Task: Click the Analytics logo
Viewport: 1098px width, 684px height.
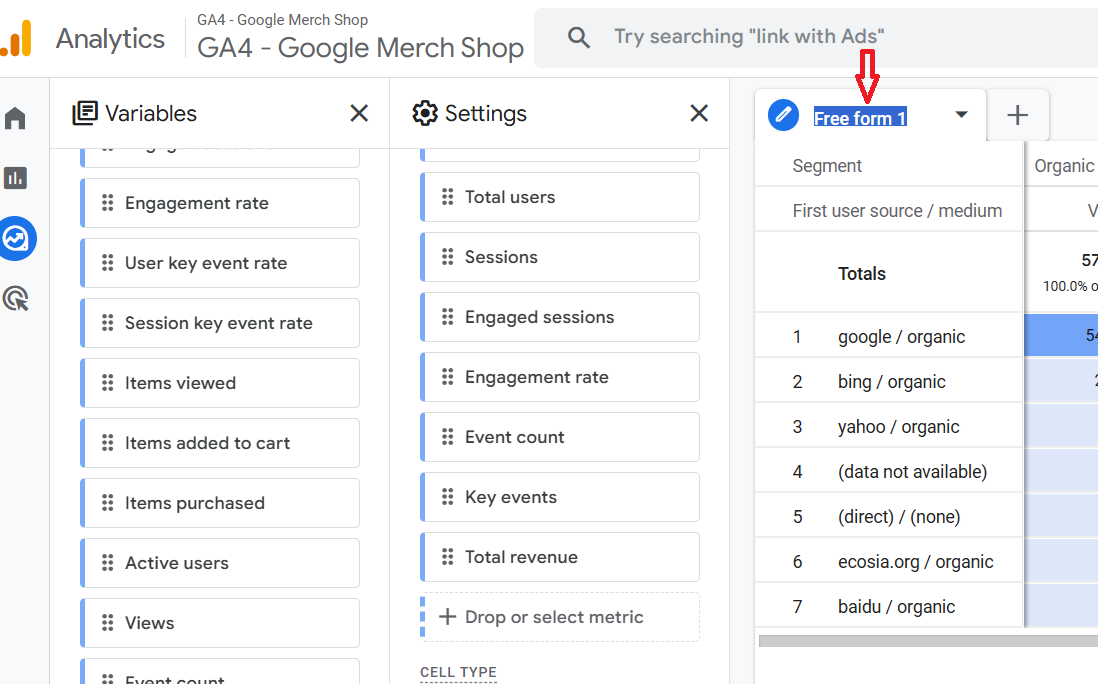Action: point(17,38)
